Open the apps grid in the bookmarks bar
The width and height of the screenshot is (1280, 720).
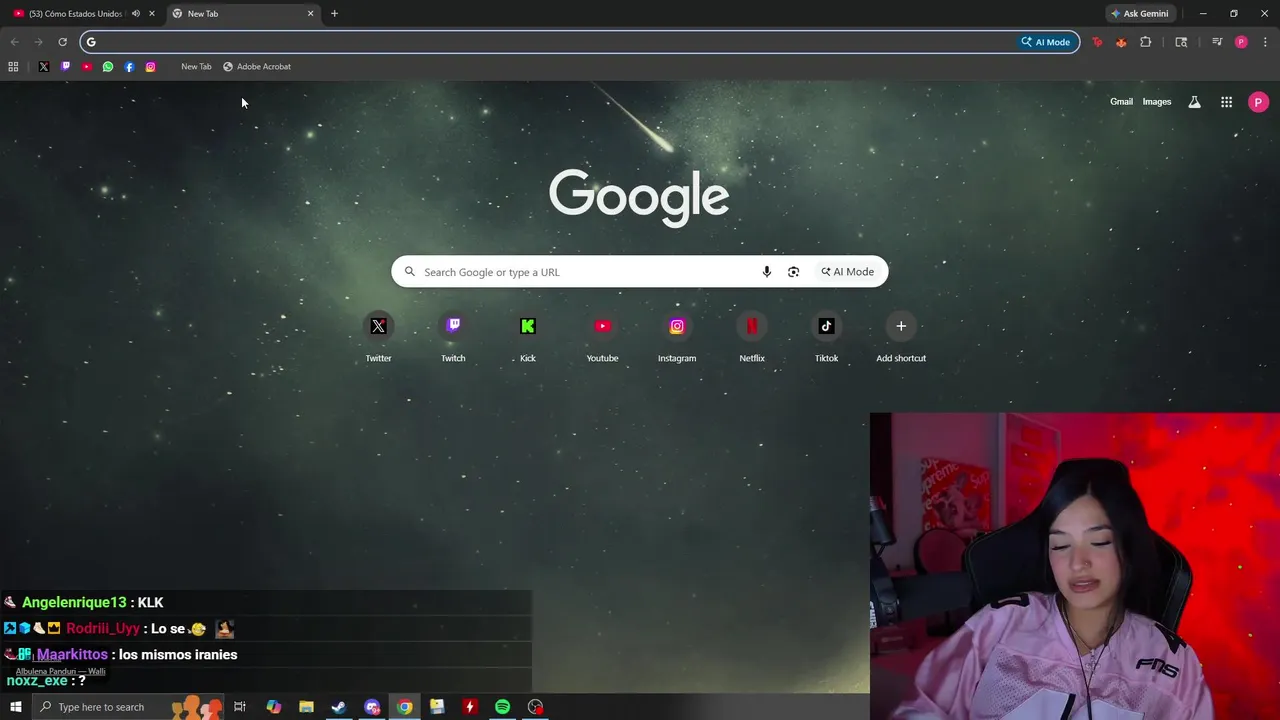(13, 67)
